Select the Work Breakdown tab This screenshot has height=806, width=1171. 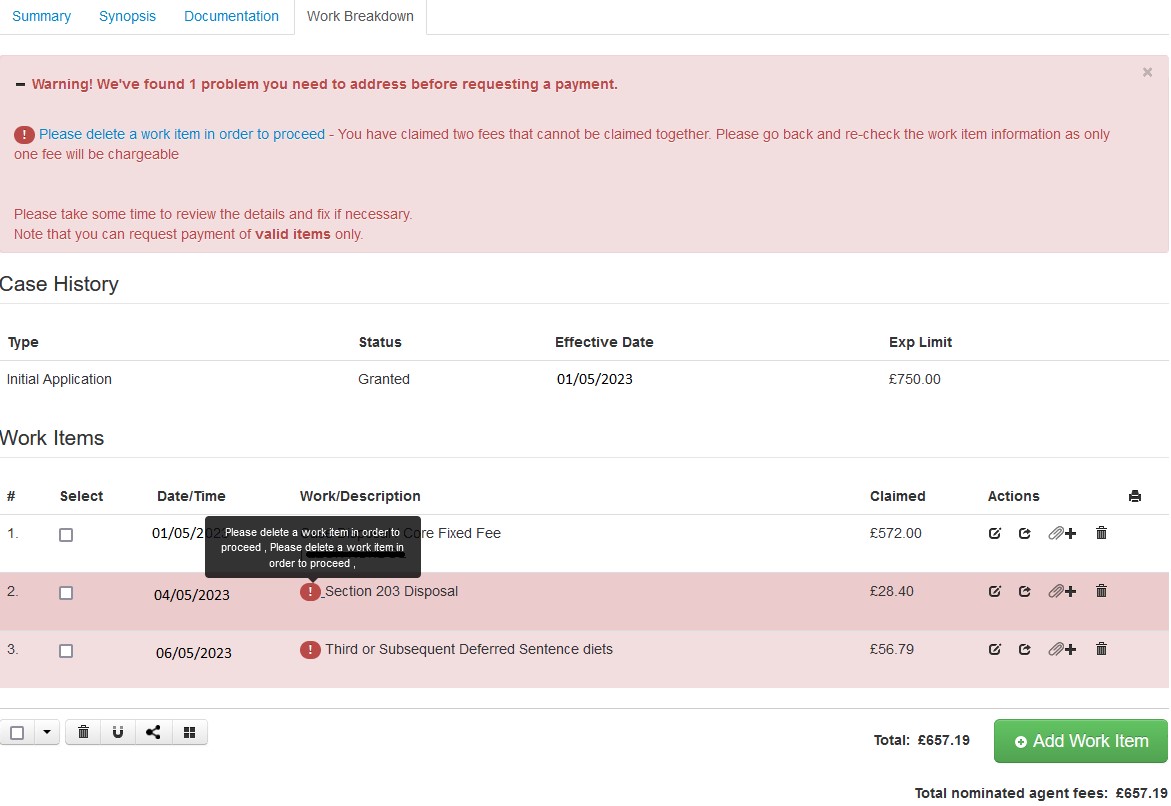click(x=360, y=16)
